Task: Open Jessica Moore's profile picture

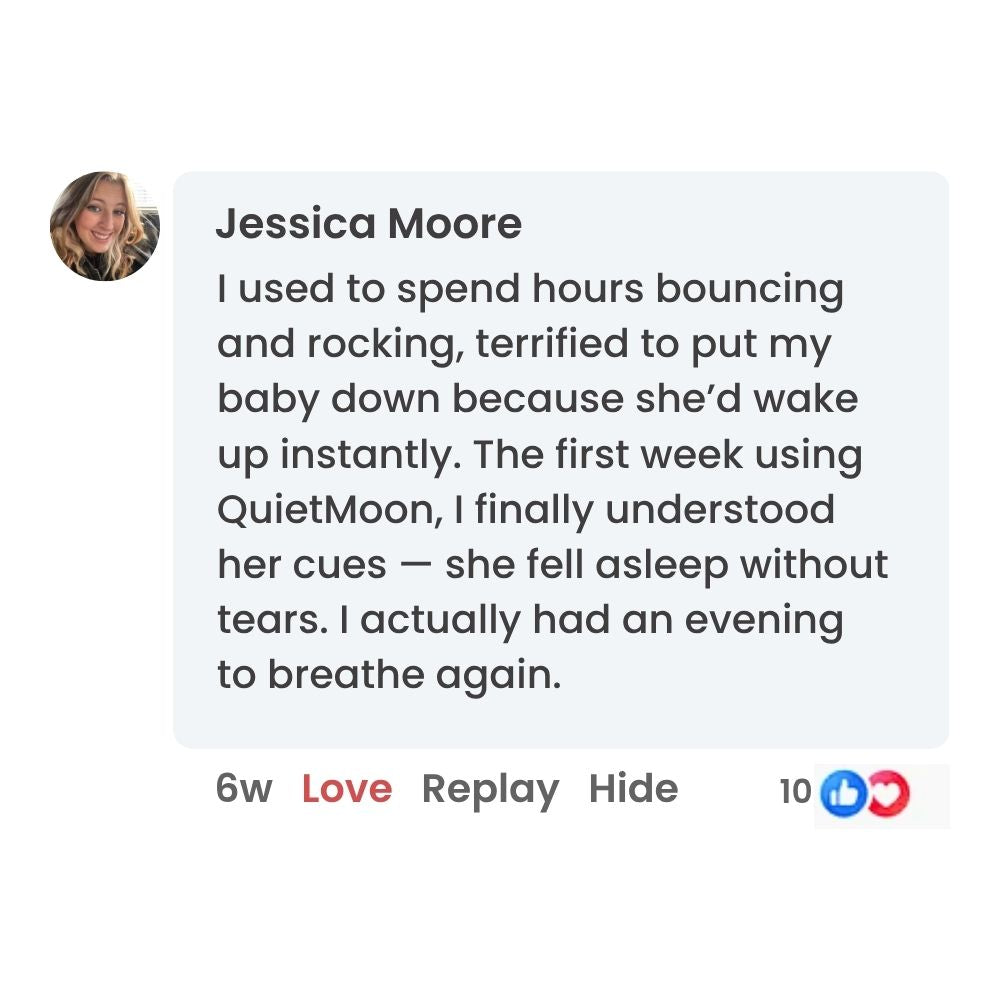Action: pos(105,226)
